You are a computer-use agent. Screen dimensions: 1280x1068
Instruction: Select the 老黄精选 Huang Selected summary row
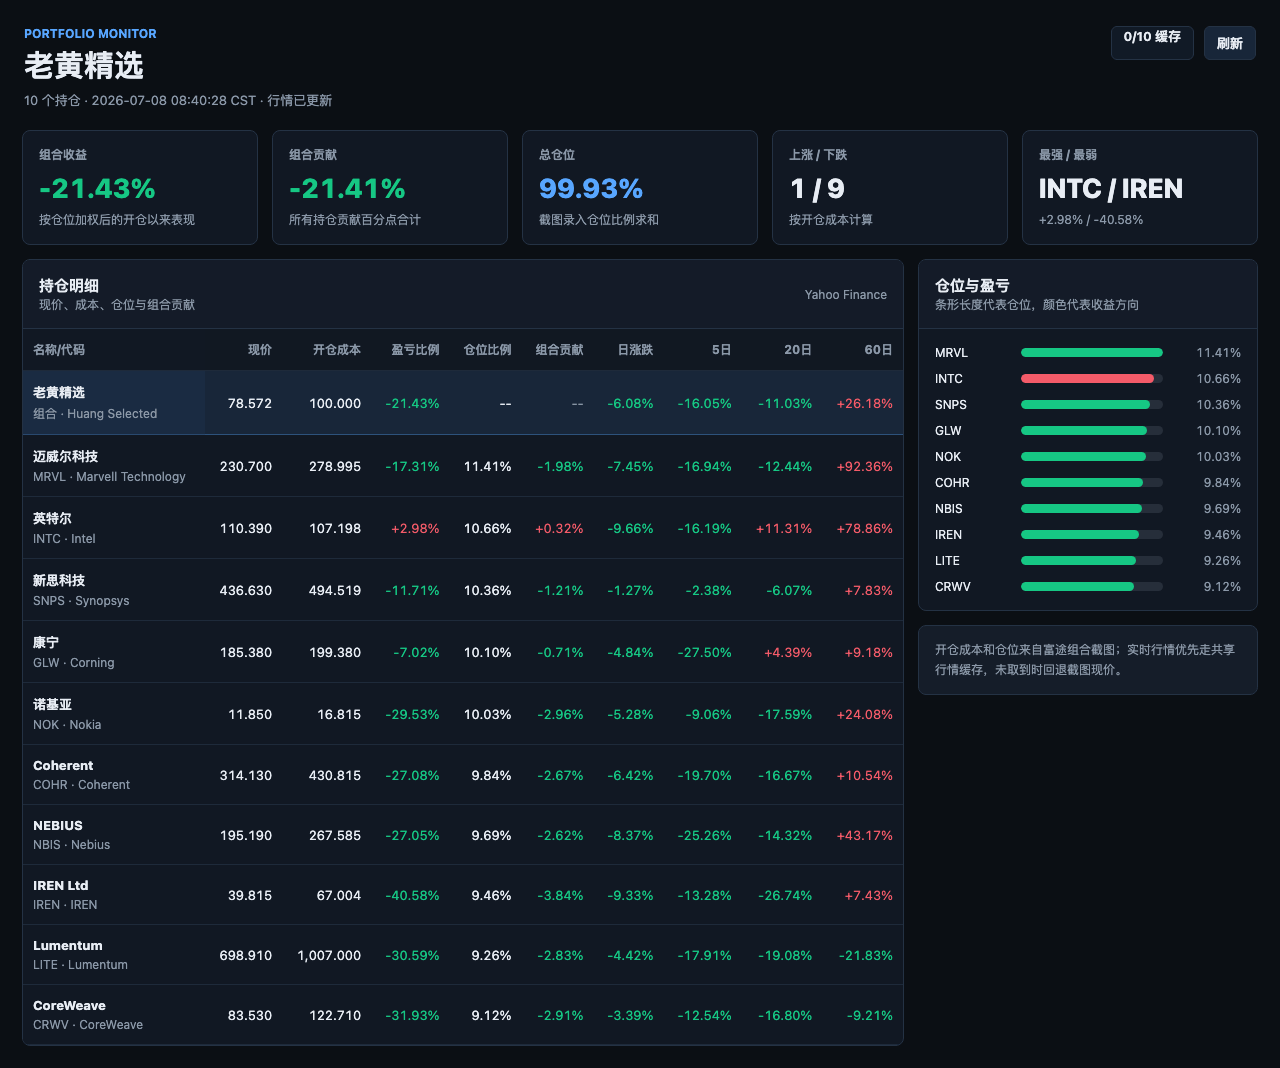click(463, 403)
